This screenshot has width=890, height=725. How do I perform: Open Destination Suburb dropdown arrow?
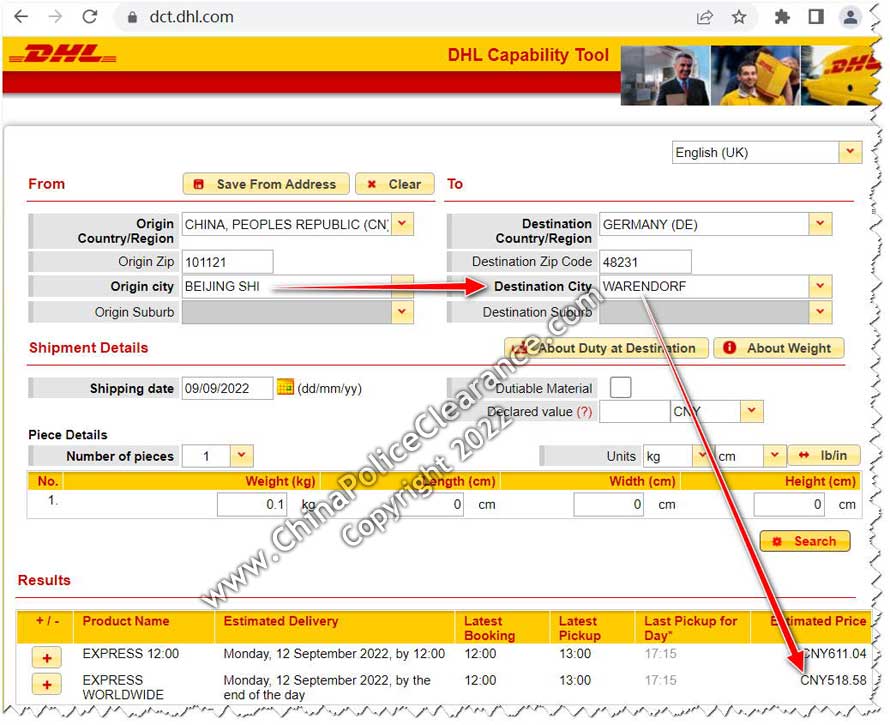(820, 312)
